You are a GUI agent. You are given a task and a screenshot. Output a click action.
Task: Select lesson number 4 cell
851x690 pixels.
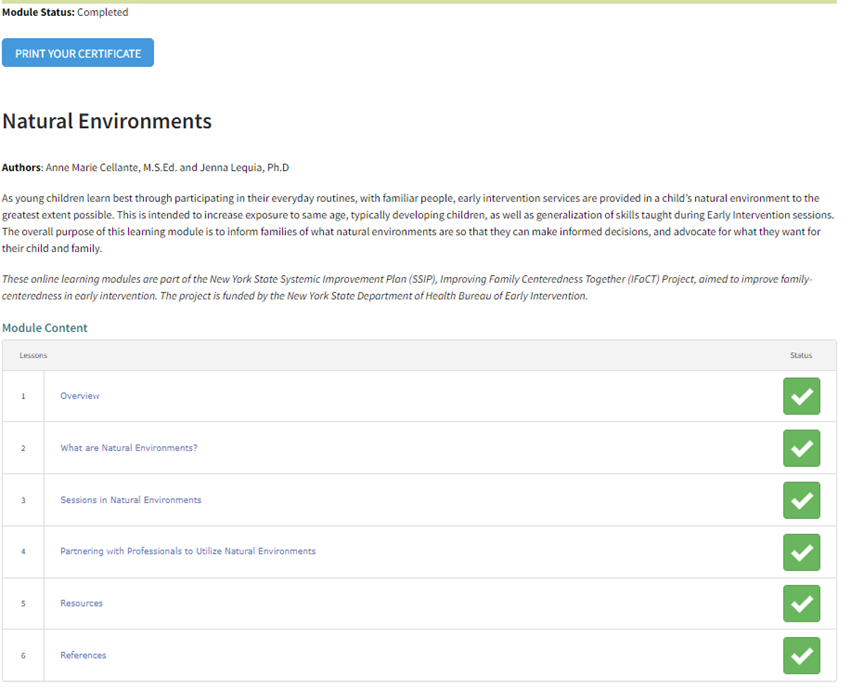point(23,552)
